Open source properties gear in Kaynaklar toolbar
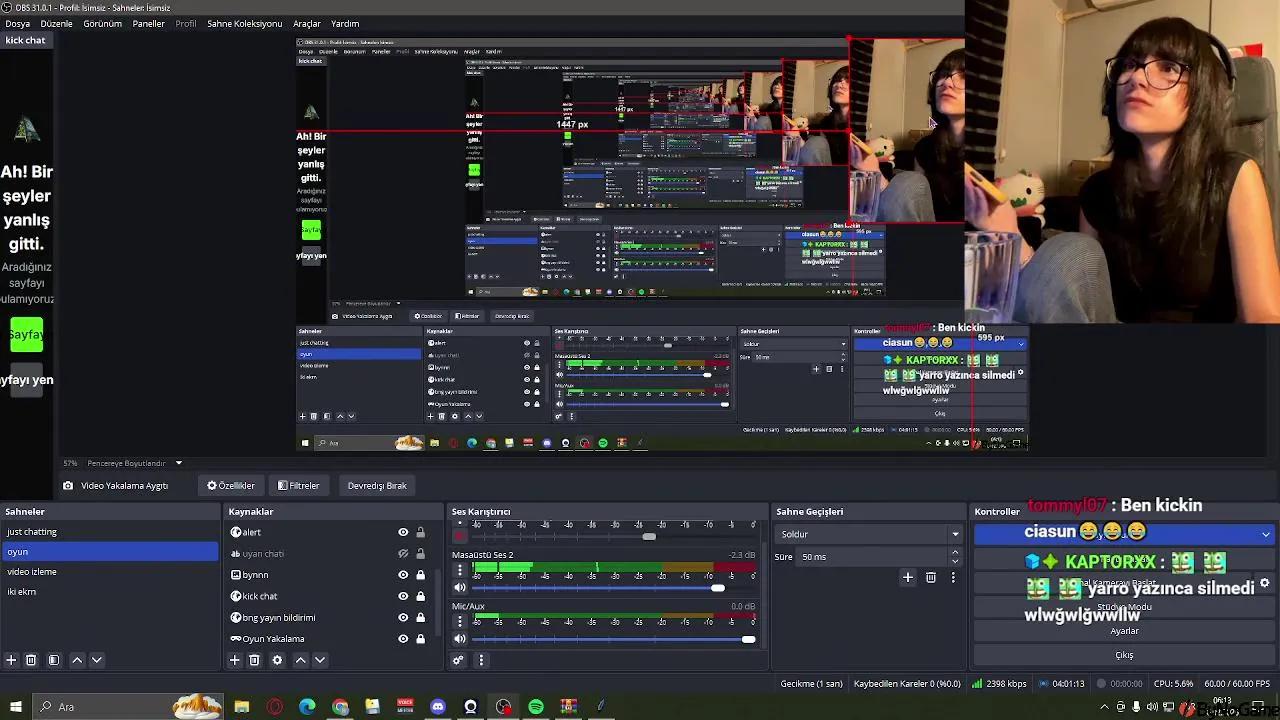The width and height of the screenshot is (1280, 720). (x=277, y=660)
